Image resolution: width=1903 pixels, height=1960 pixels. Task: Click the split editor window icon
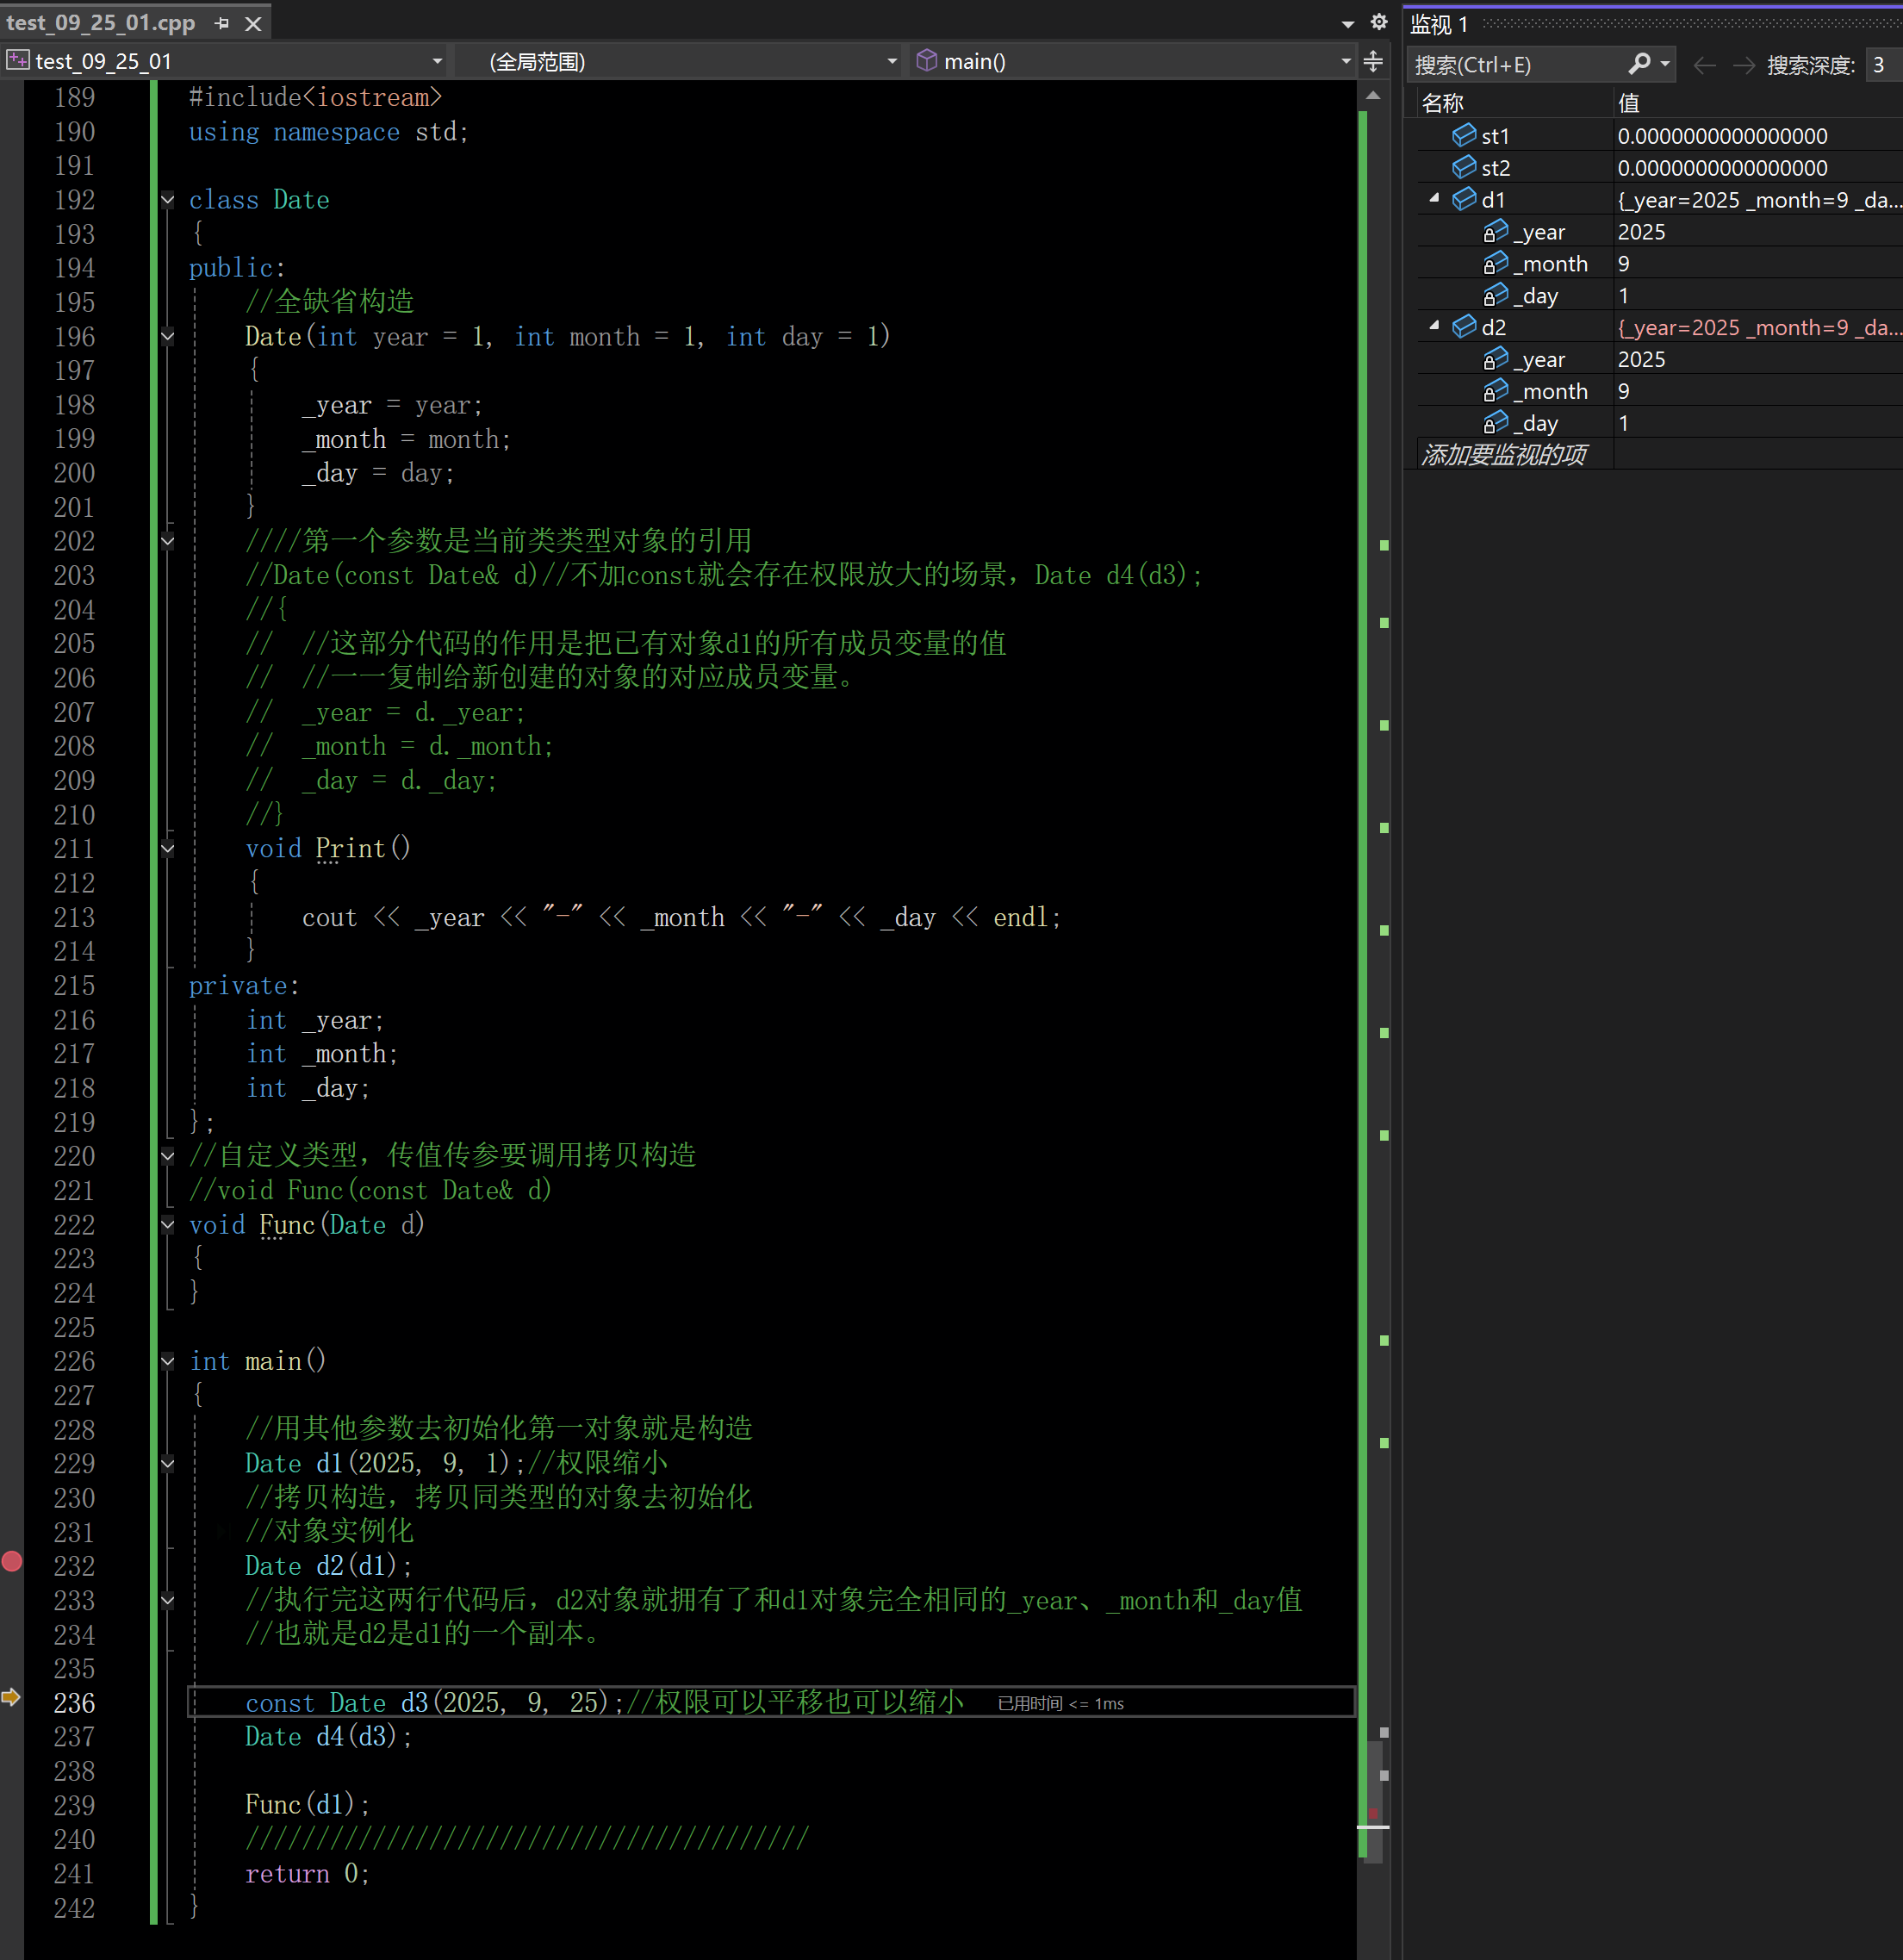(x=1374, y=61)
